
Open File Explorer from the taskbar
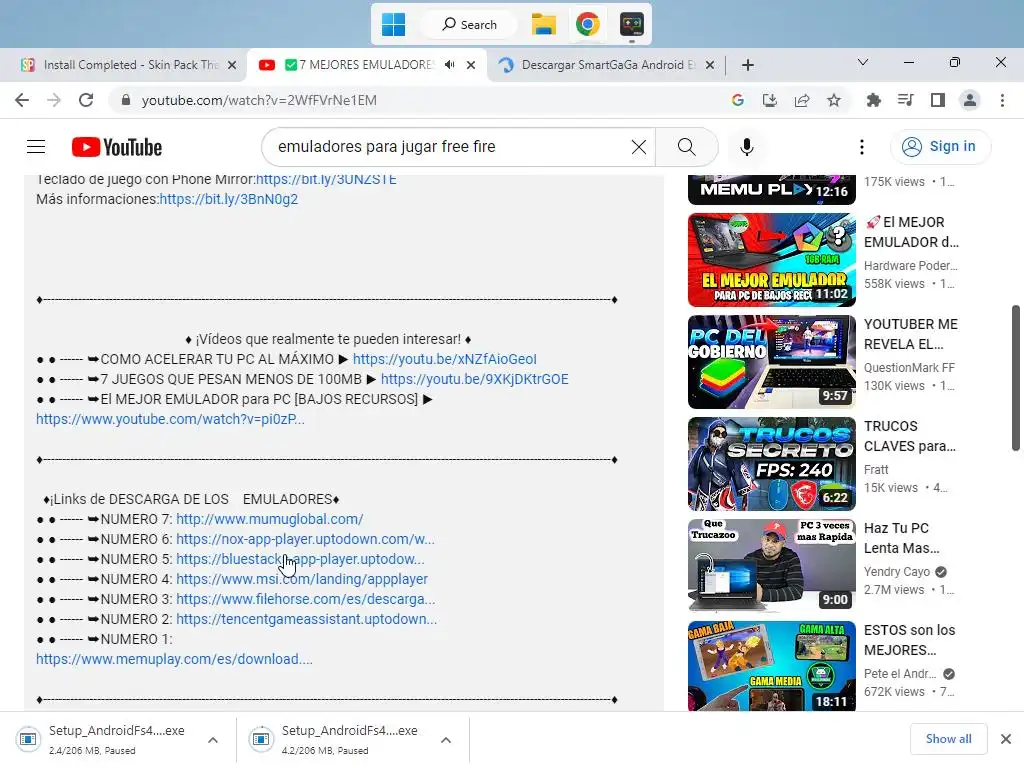(x=543, y=25)
